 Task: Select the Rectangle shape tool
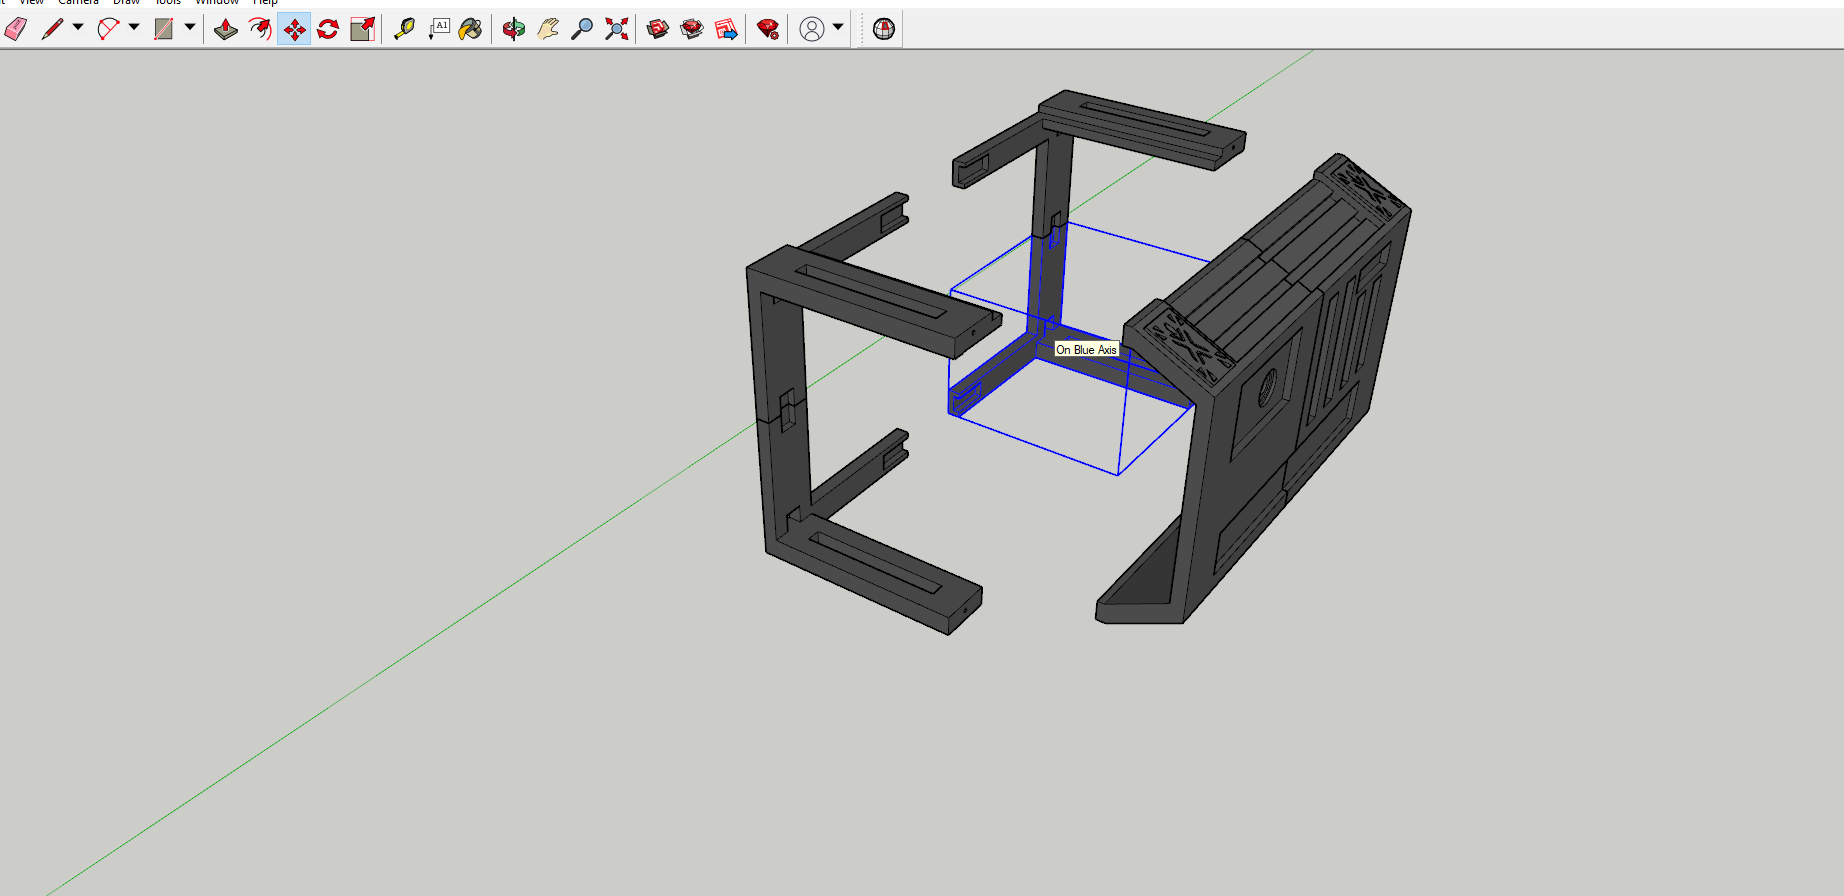(x=164, y=29)
